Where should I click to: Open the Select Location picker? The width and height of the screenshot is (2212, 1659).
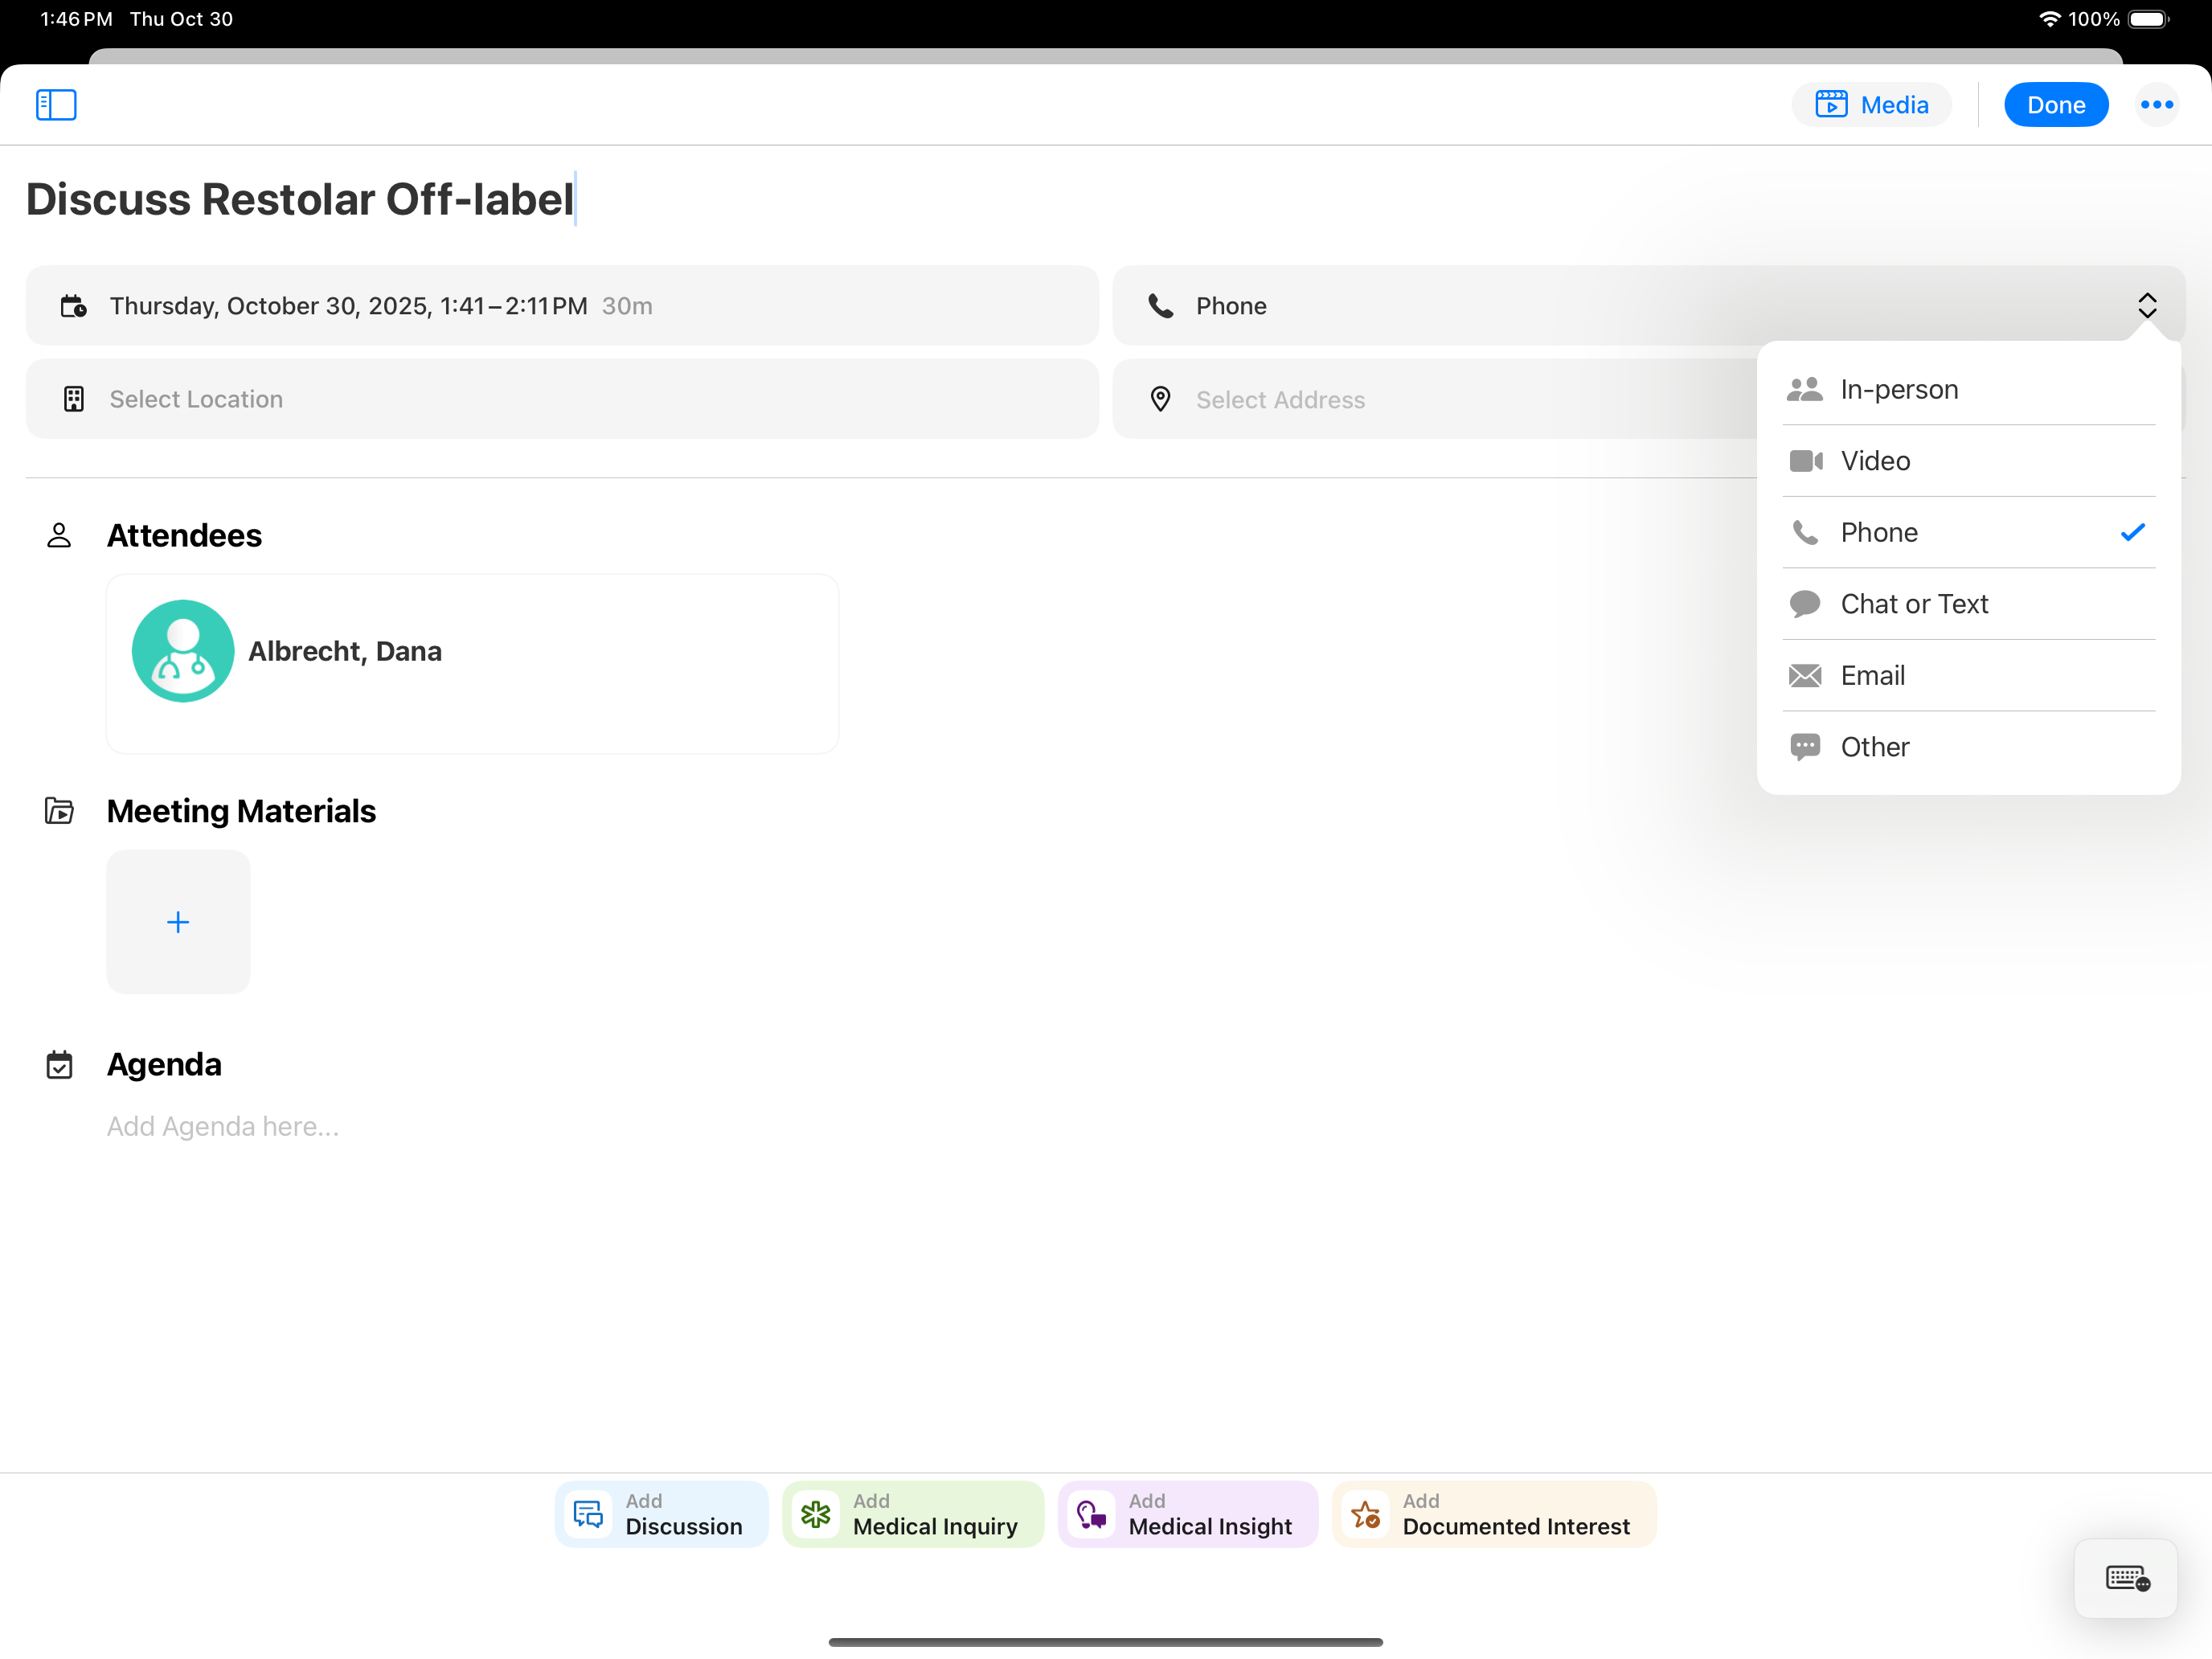coord(561,399)
